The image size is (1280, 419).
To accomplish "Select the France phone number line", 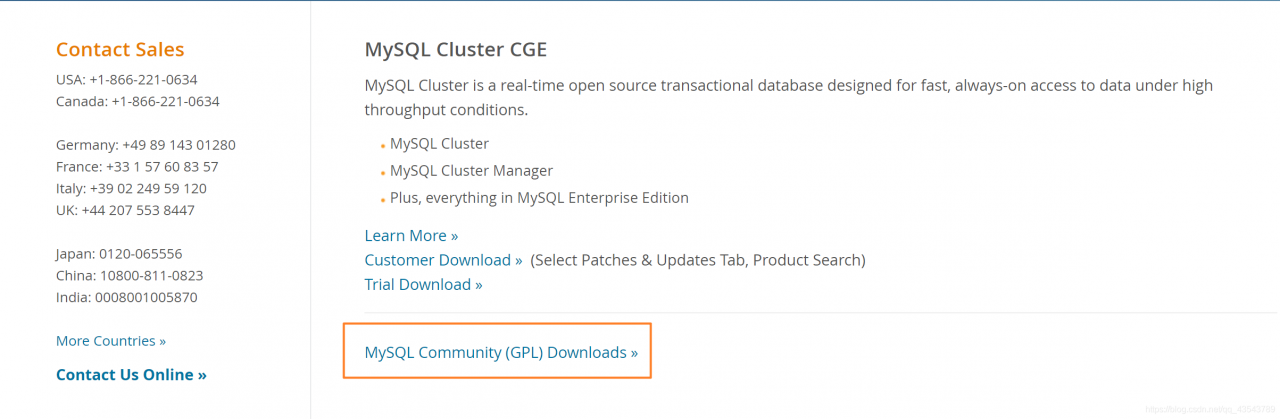I will click(x=137, y=167).
